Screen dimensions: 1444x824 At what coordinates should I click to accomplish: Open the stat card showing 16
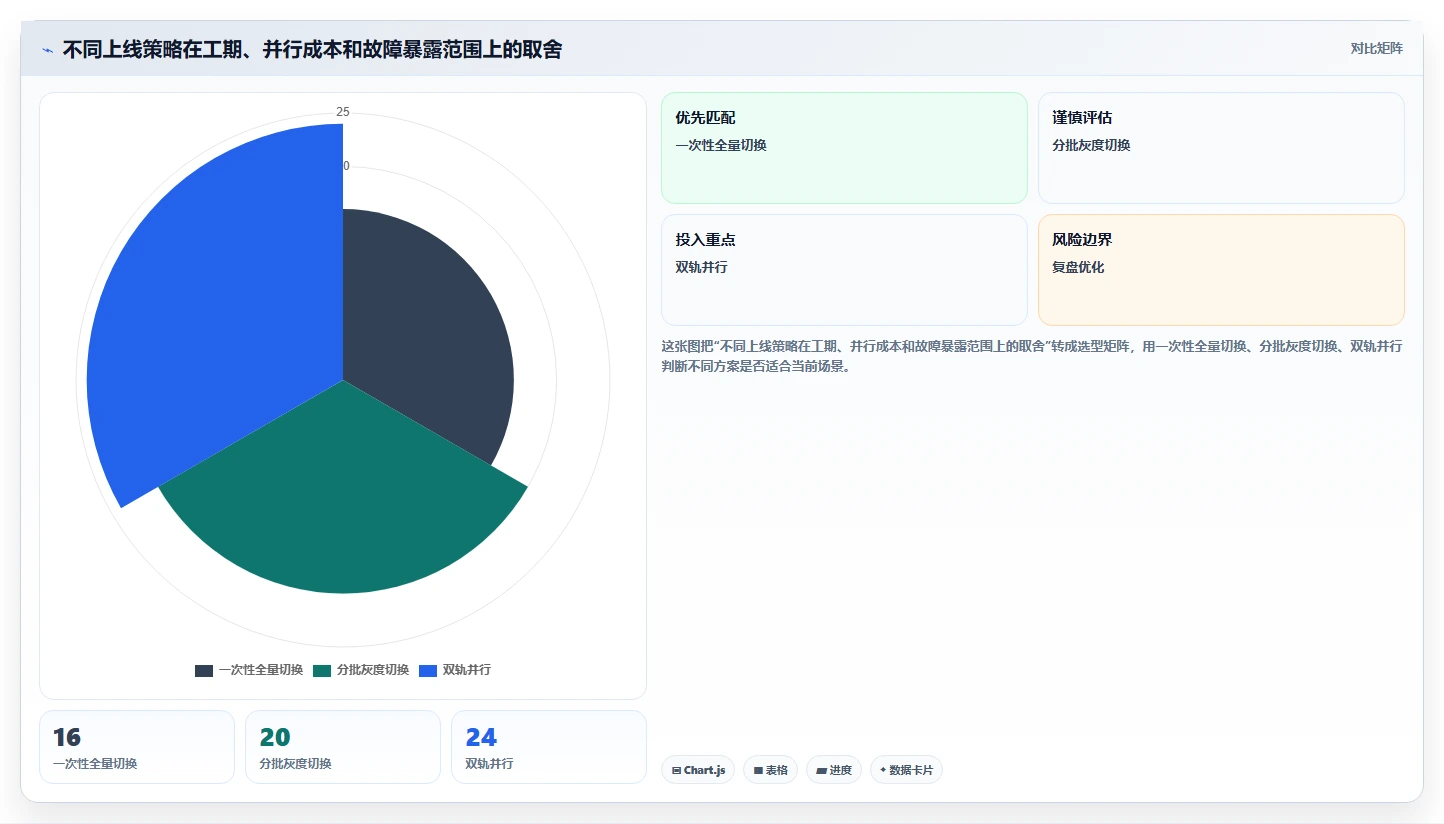point(137,747)
